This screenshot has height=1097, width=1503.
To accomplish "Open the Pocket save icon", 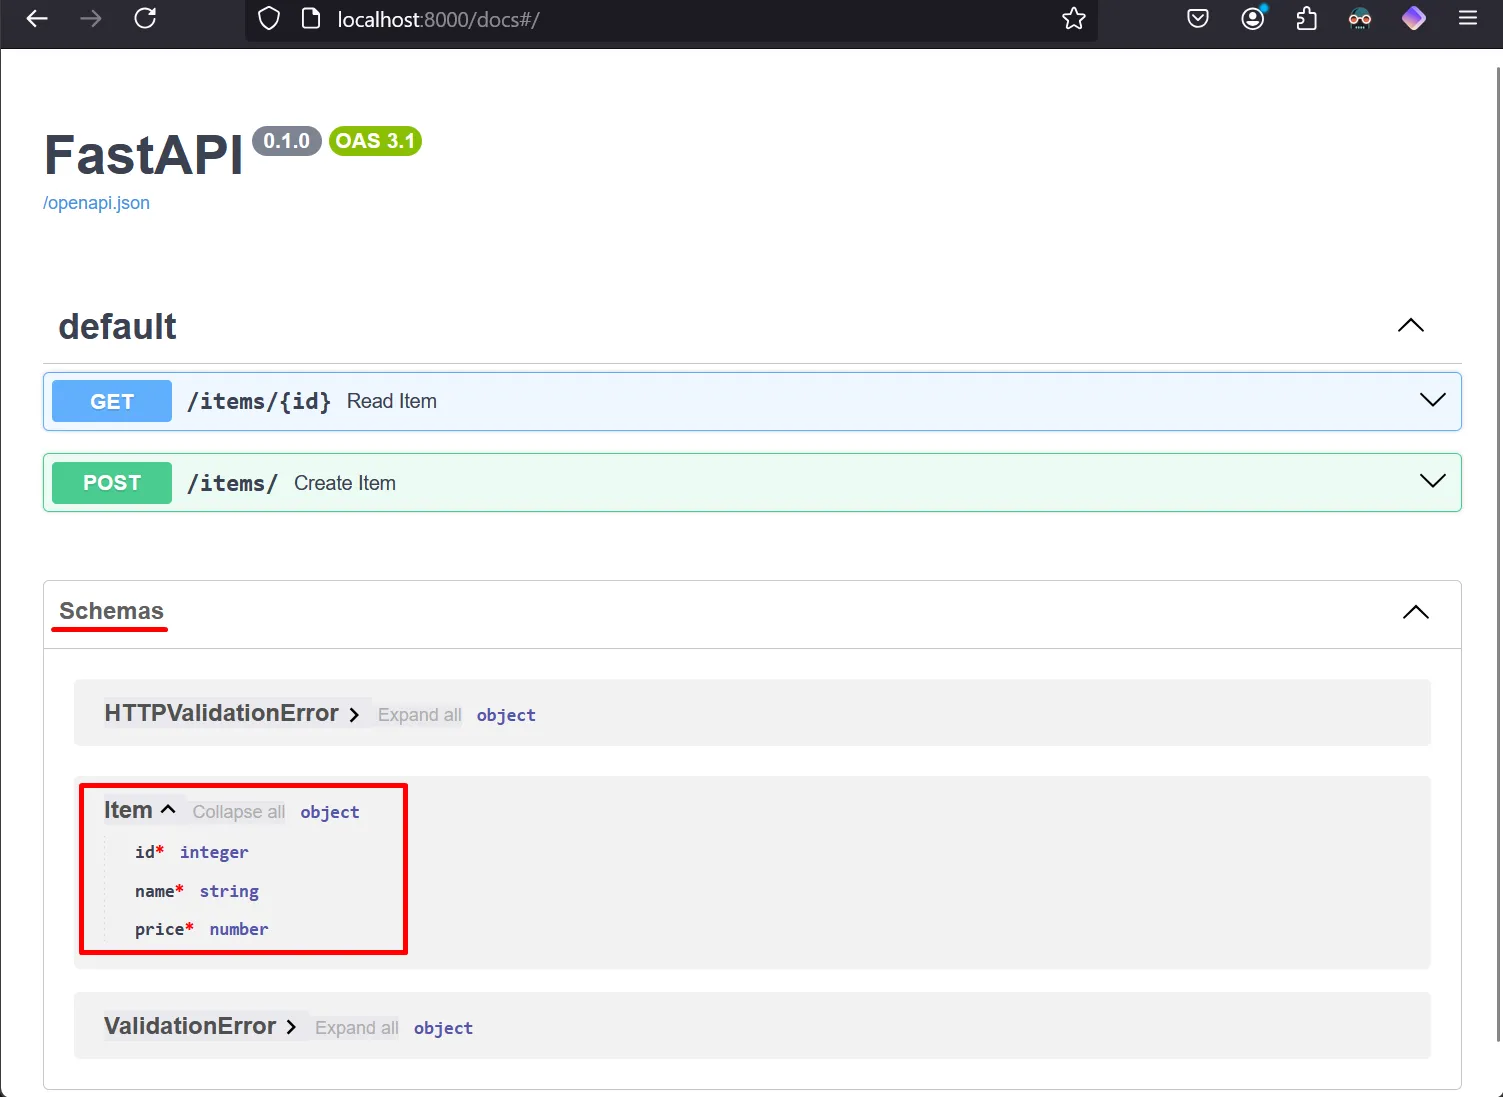I will 1197,19.
